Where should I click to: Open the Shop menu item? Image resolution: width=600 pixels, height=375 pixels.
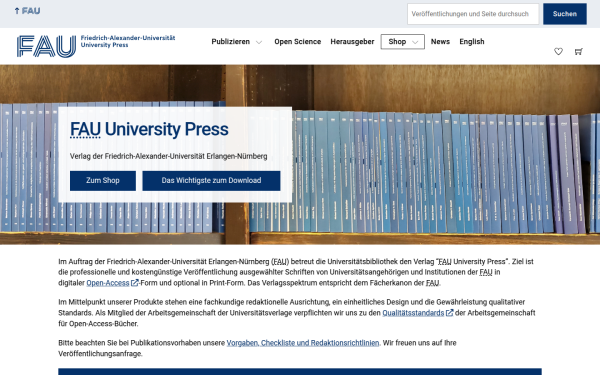coord(397,41)
